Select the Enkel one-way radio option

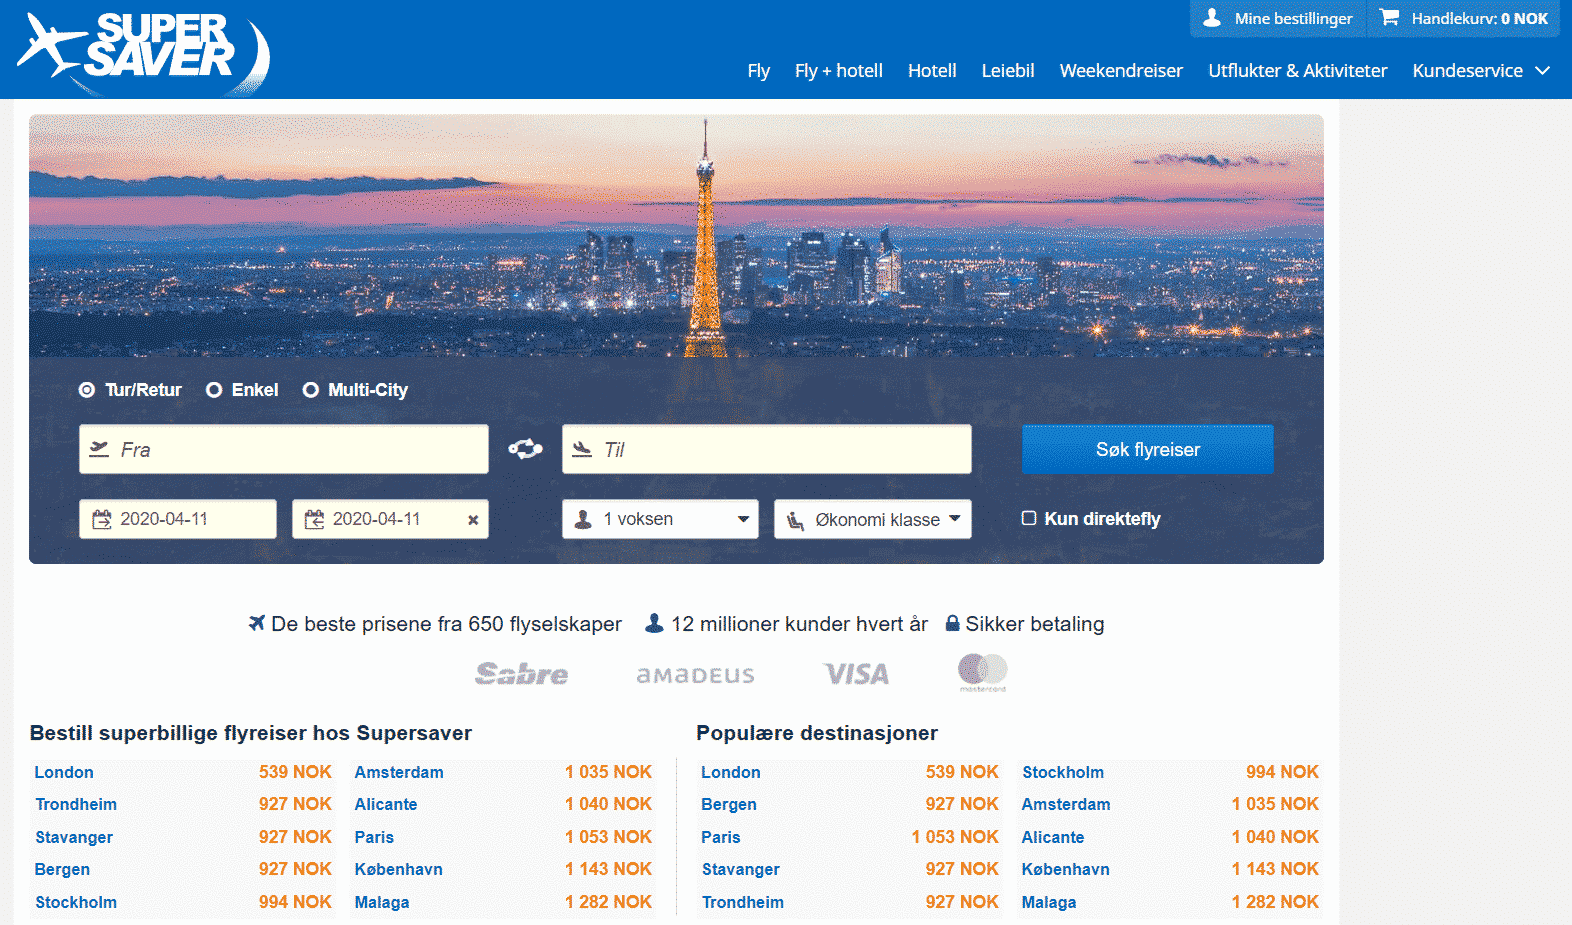point(214,390)
